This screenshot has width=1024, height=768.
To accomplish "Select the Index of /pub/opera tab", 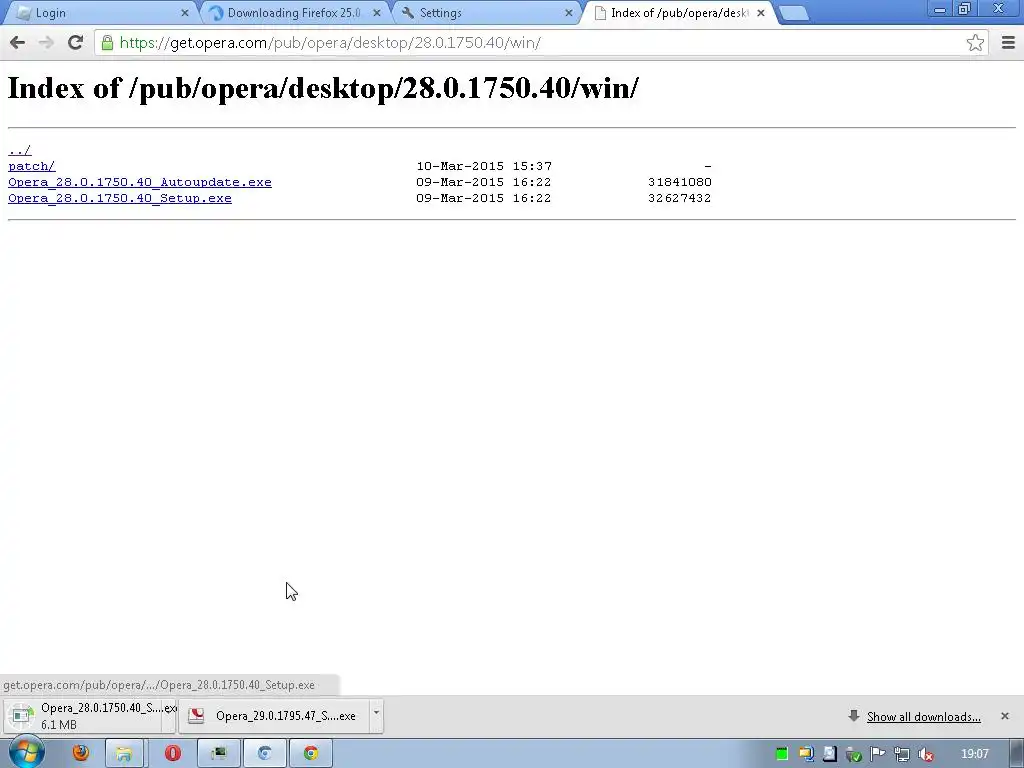I will click(677, 13).
